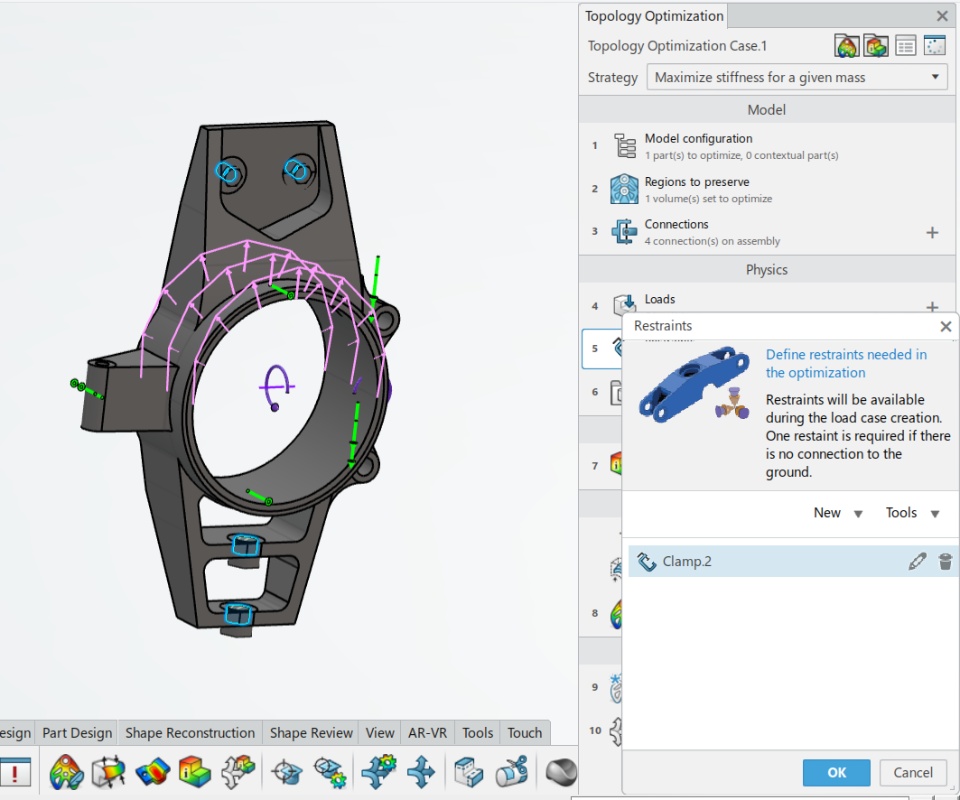The height and width of the screenshot is (800, 960).
Task: Click the crosshair target toolbar icon
Action: (x=287, y=772)
